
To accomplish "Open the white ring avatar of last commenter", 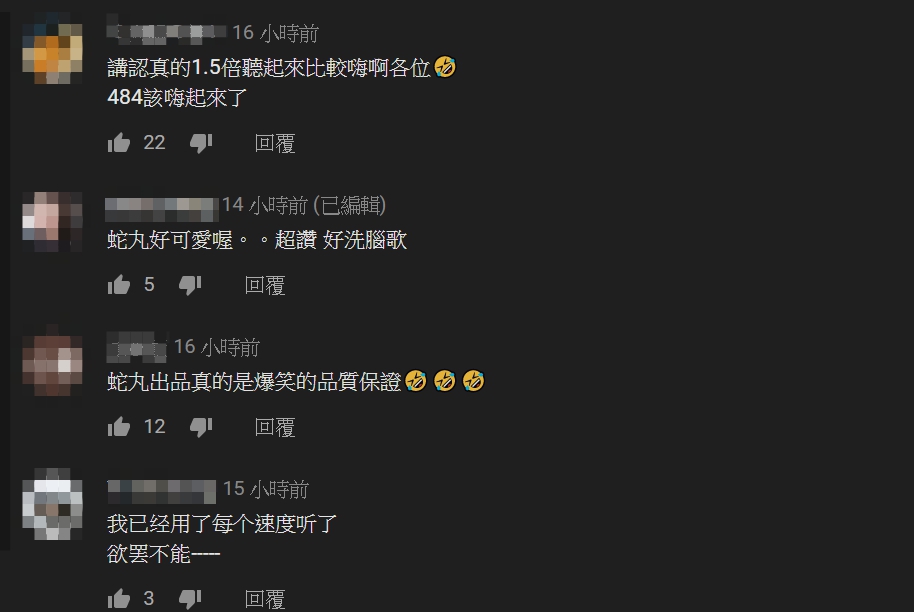I will point(52,504).
